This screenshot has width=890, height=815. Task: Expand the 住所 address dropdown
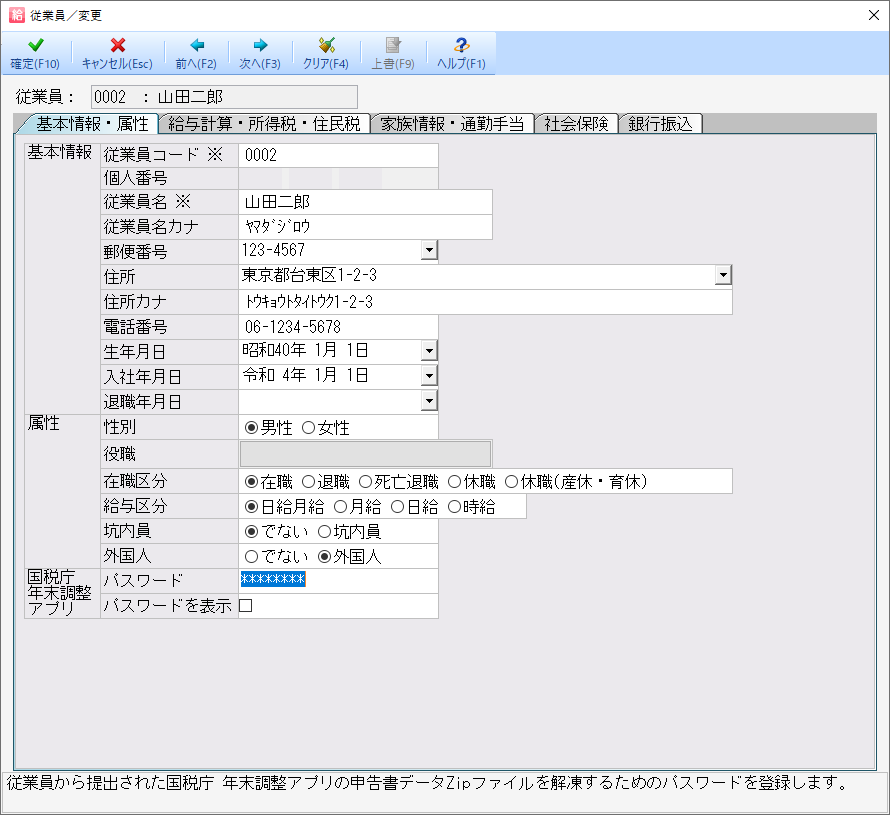click(723, 276)
